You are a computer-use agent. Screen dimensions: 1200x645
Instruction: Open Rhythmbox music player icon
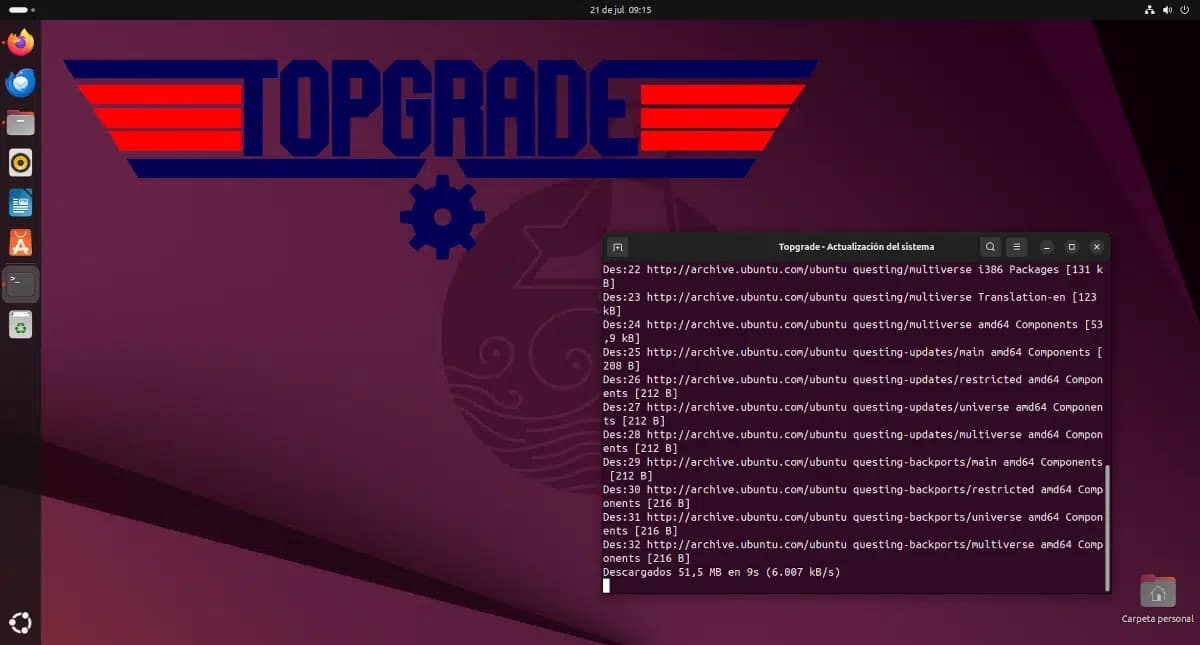[x=20, y=162]
